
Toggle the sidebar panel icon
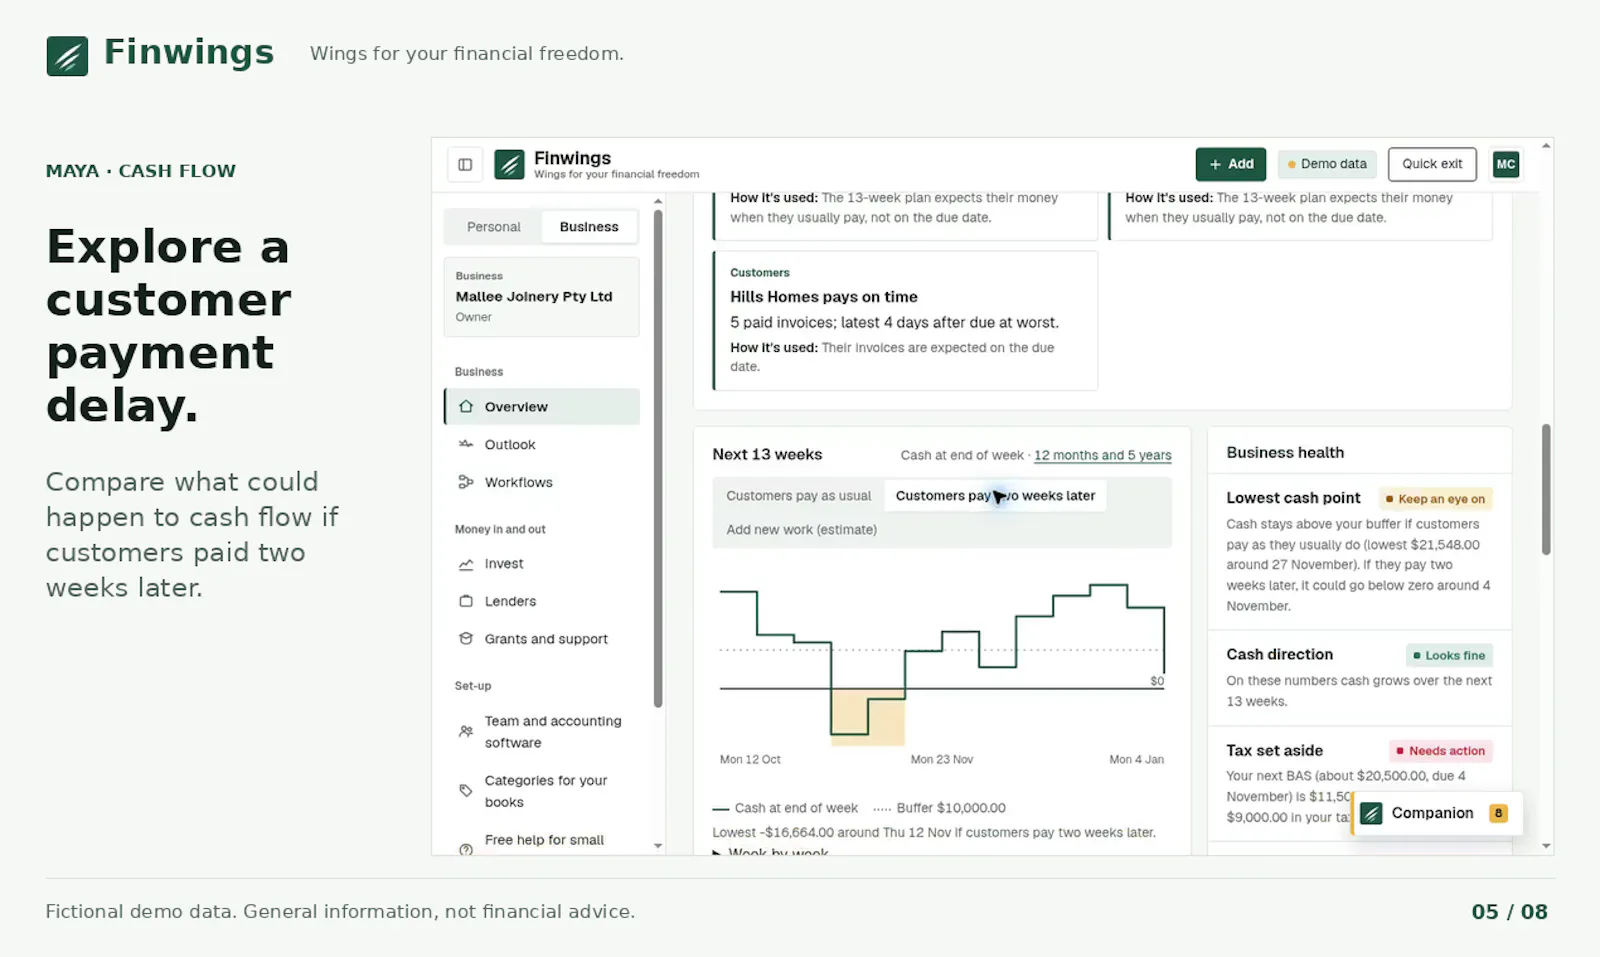[465, 165]
